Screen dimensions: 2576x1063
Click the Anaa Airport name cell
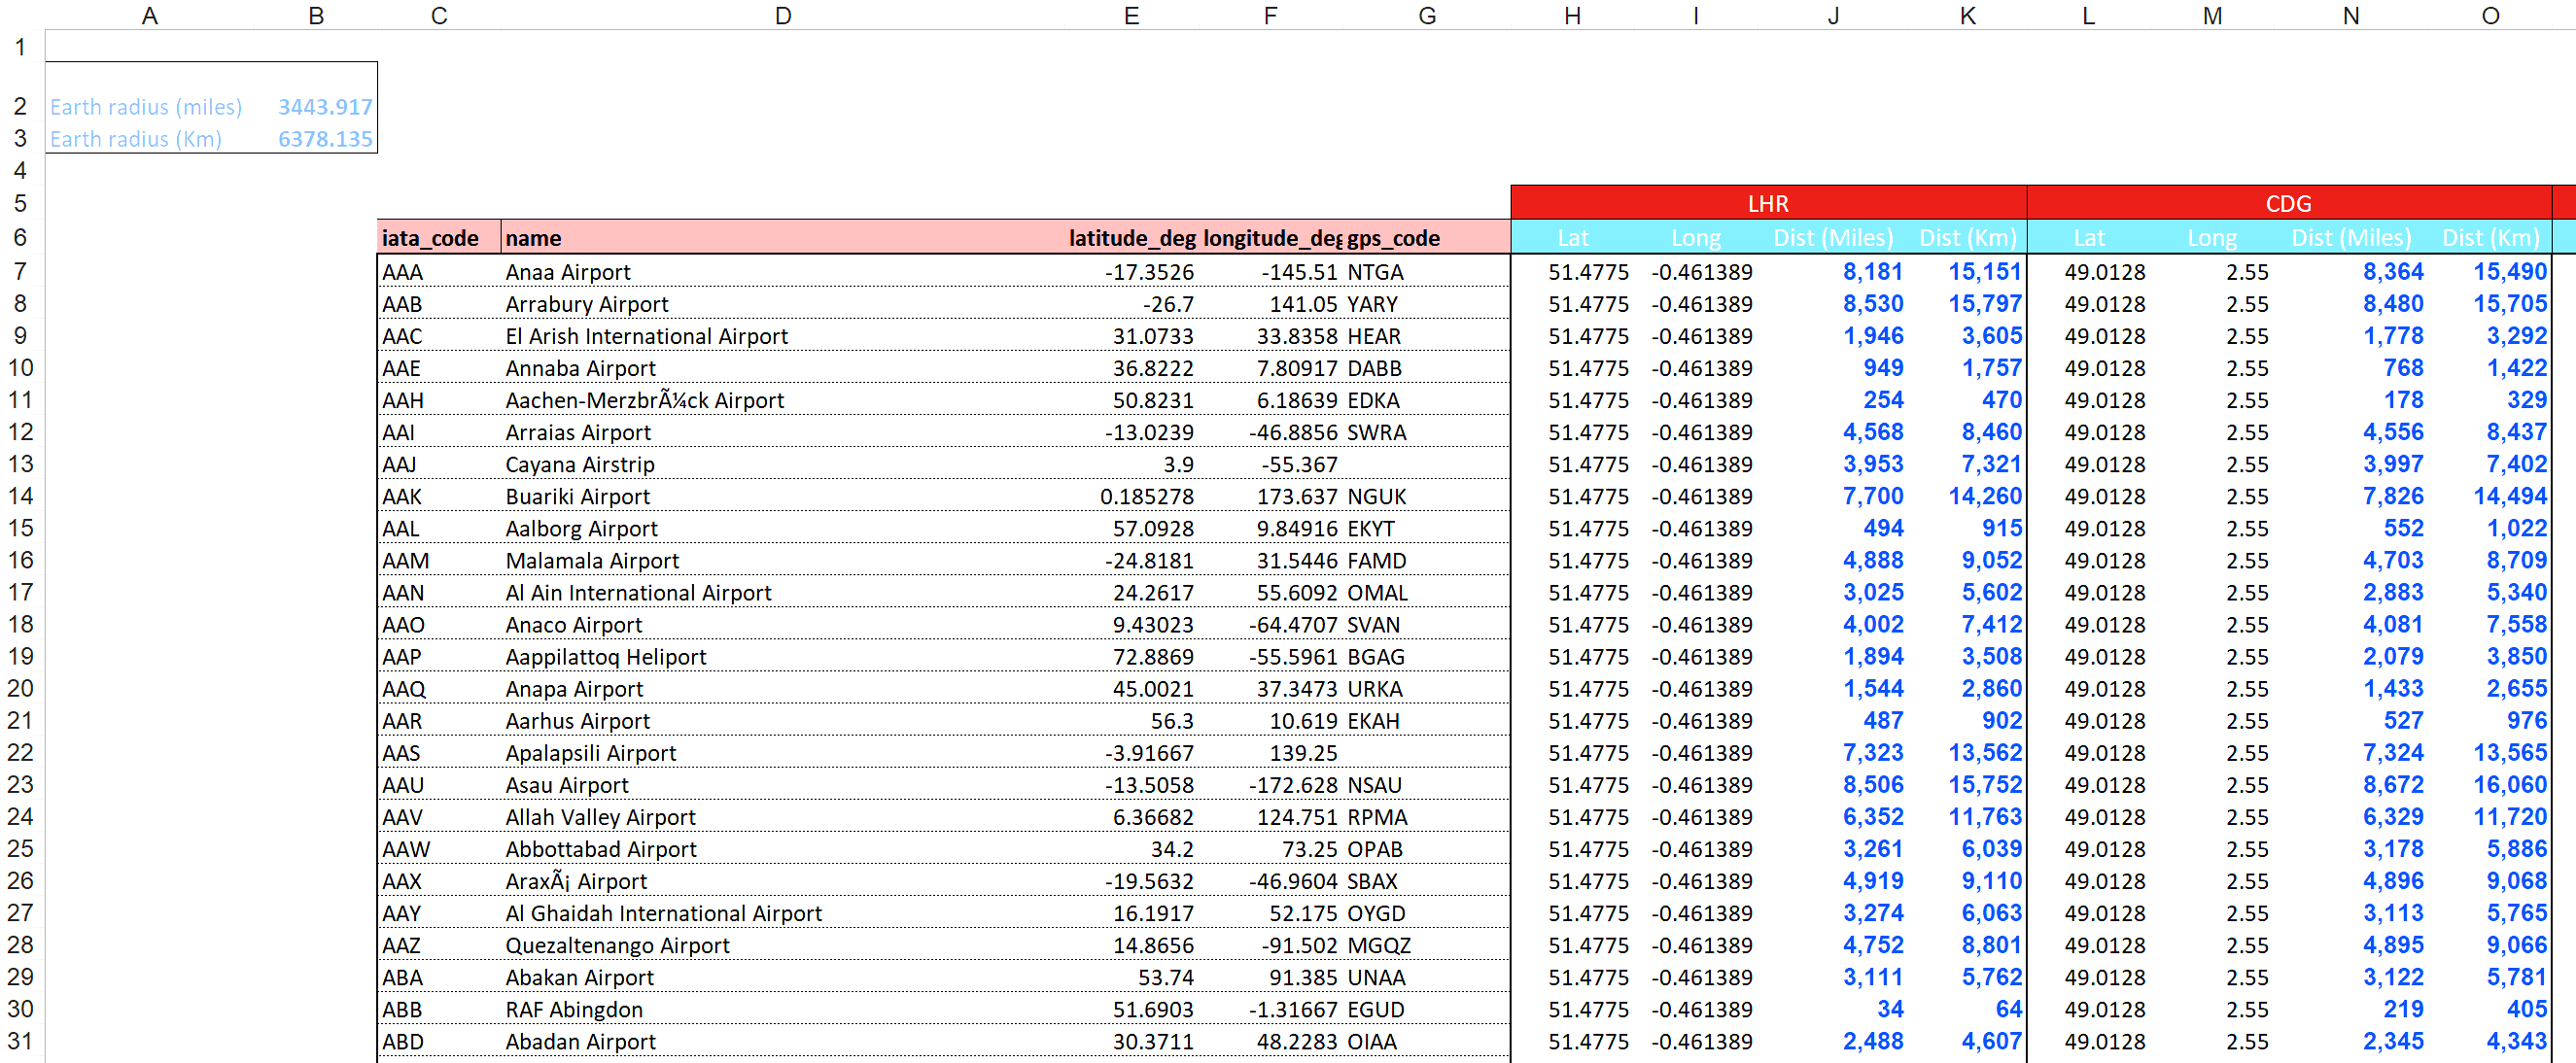[x=783, y=272]
